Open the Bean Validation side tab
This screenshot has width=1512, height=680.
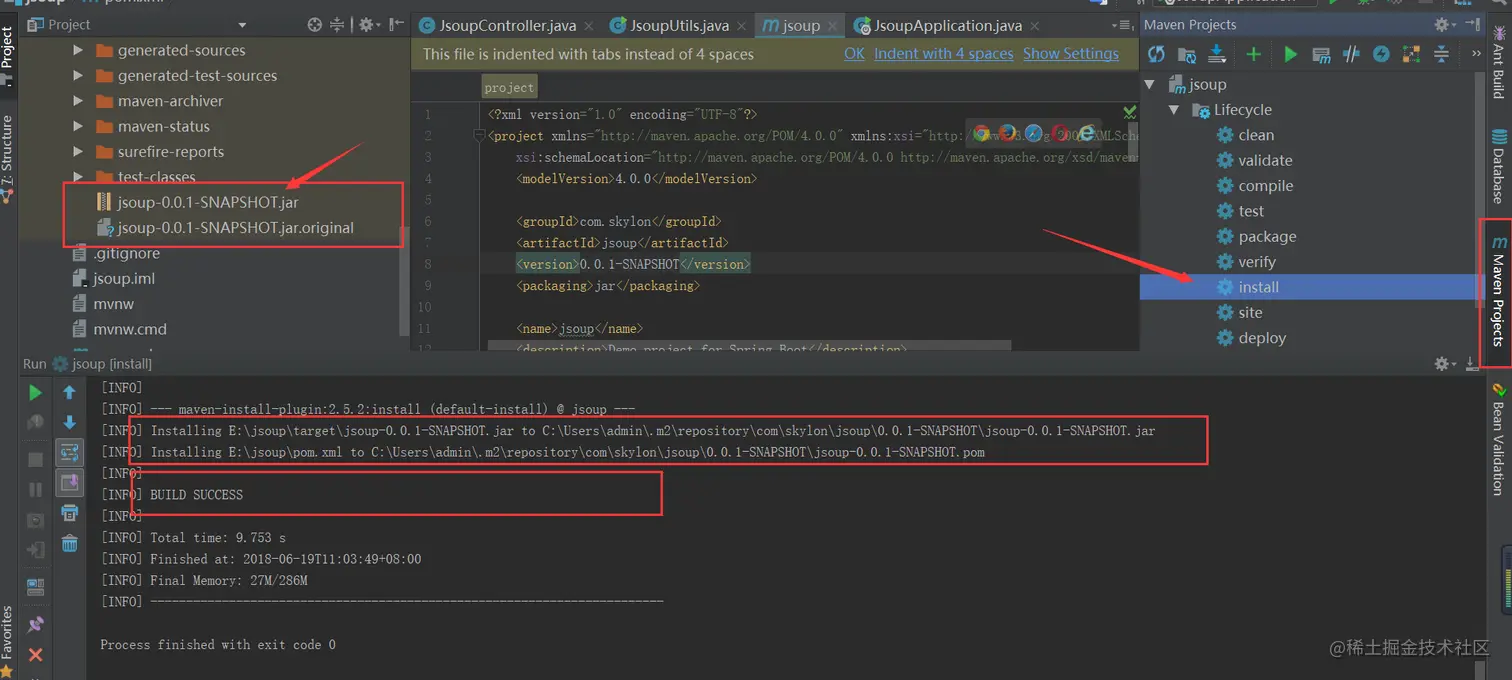(x=1498, y=438)
